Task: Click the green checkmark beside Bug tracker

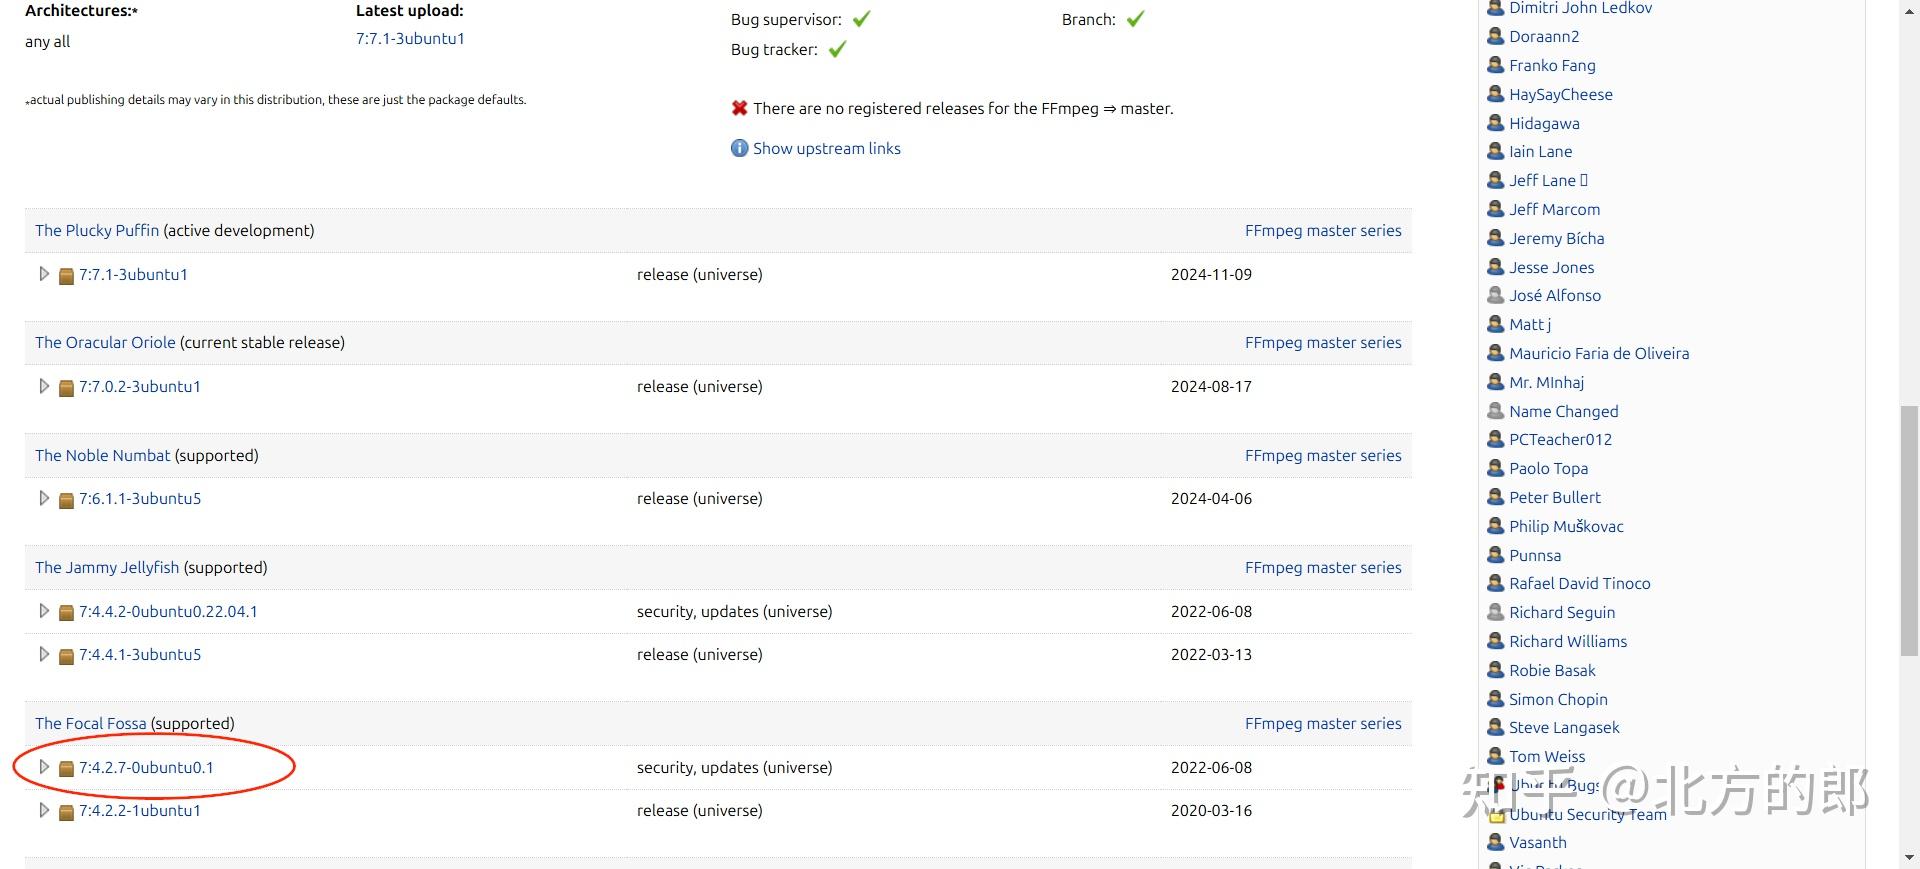Action: [837, 49]
